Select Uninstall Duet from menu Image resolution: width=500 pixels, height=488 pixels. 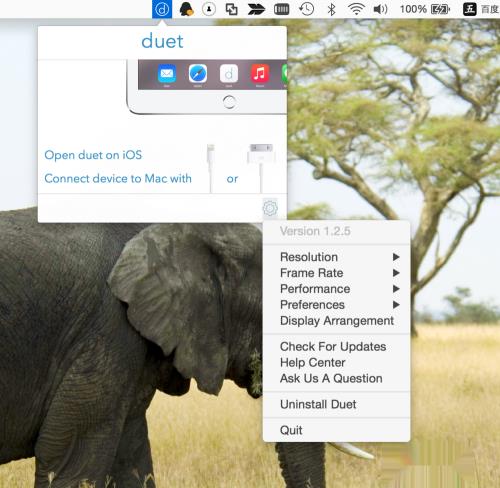coord(337,404)
